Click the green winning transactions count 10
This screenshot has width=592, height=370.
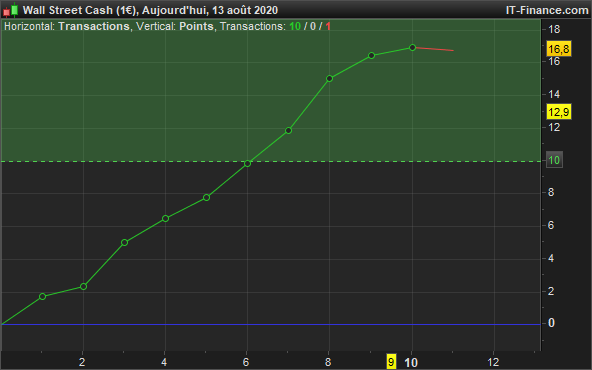pos(295,26)
